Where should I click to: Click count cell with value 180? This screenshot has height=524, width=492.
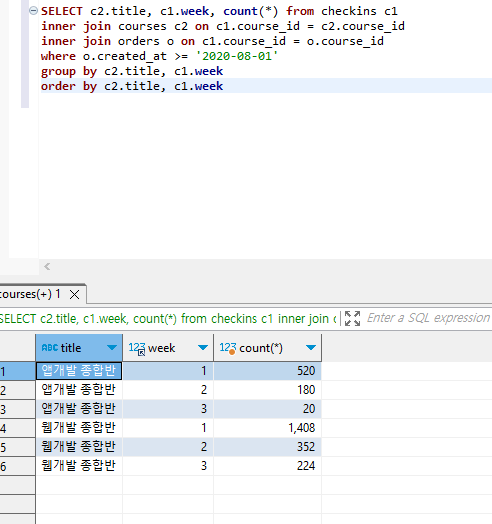point(267,390)
